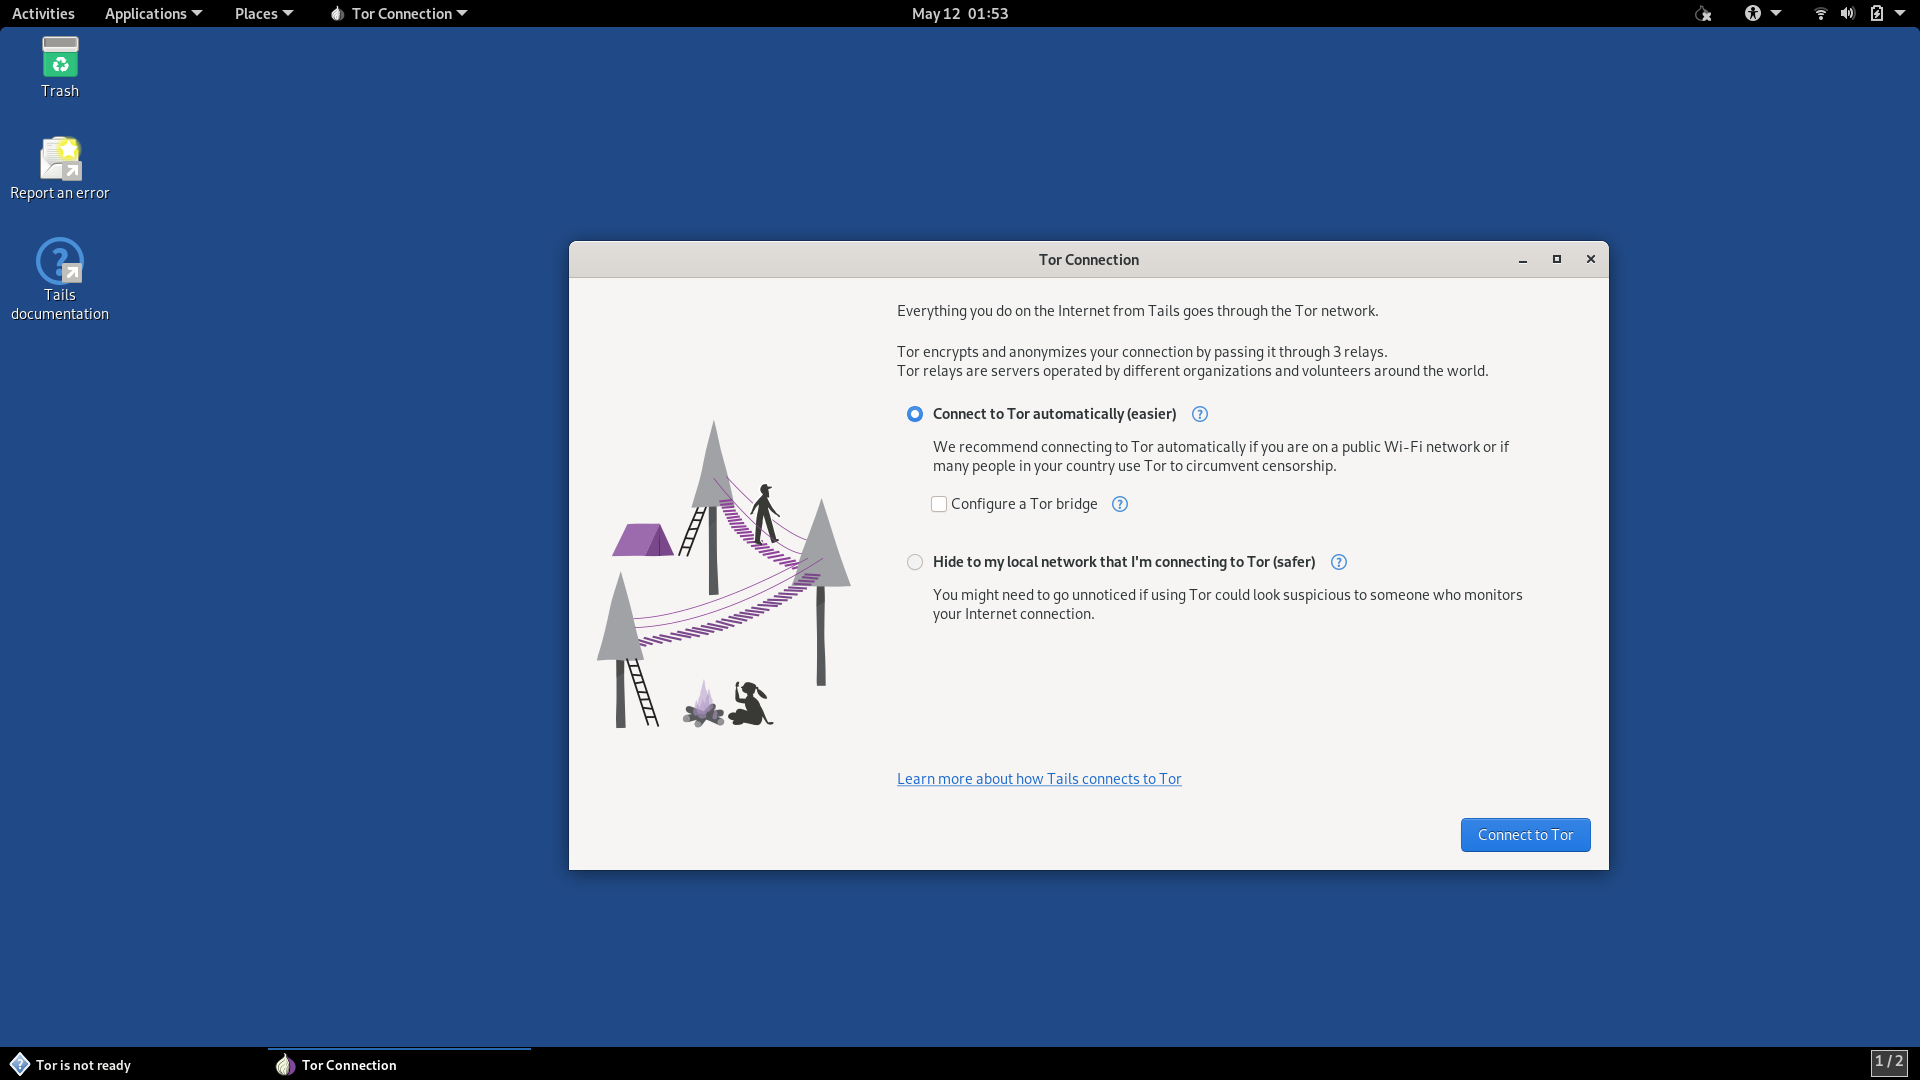Open the Report an error desktop icon
1920x1080 pixels.
[x=60, y=168]
